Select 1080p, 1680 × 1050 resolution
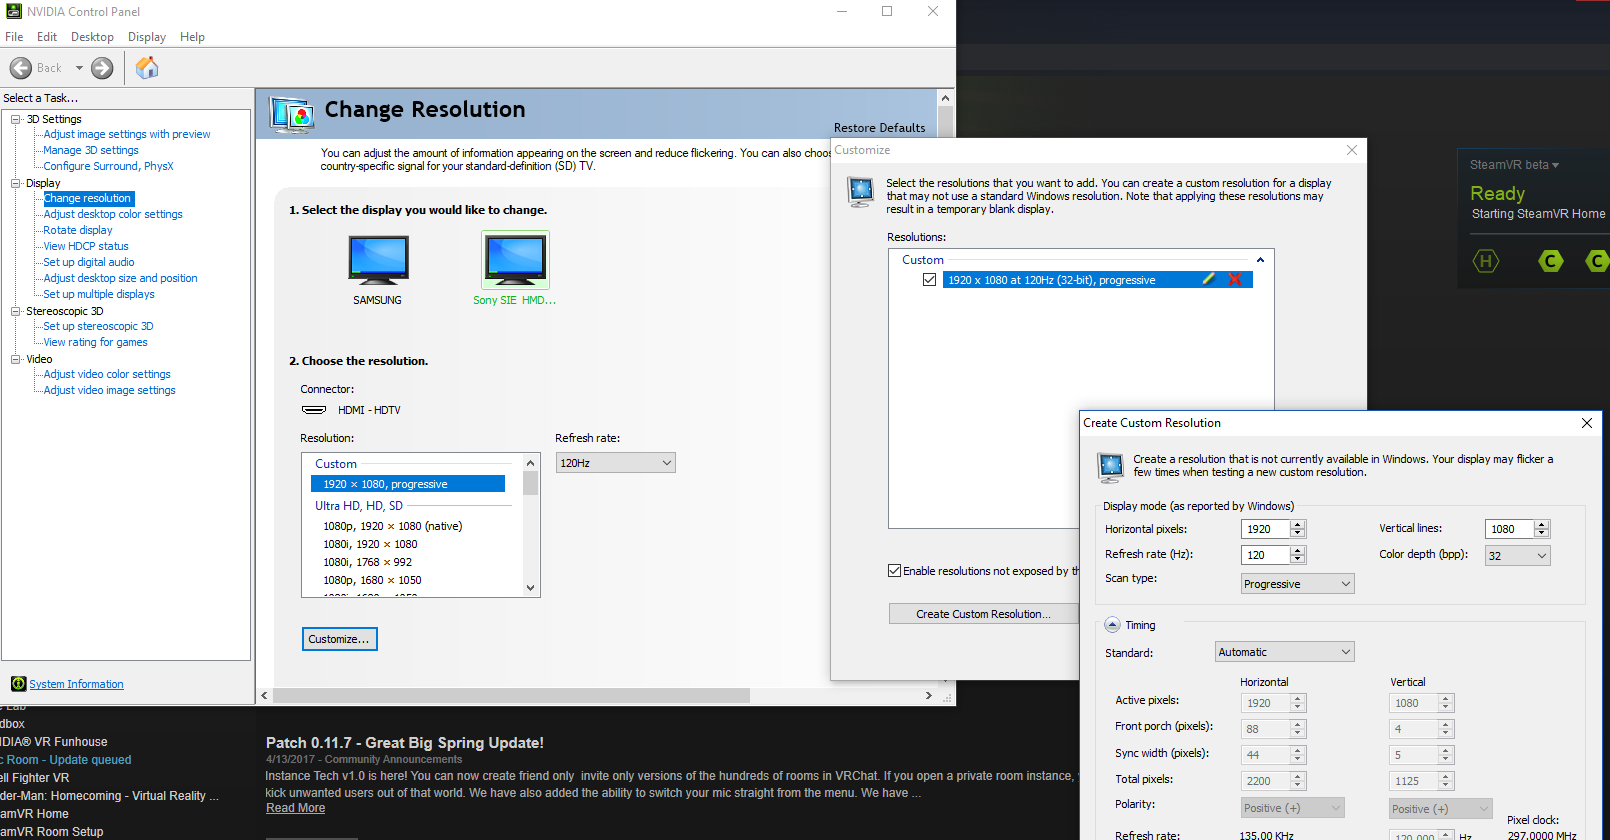Viewport: 1610px width, 840px height. click(372, 580)
